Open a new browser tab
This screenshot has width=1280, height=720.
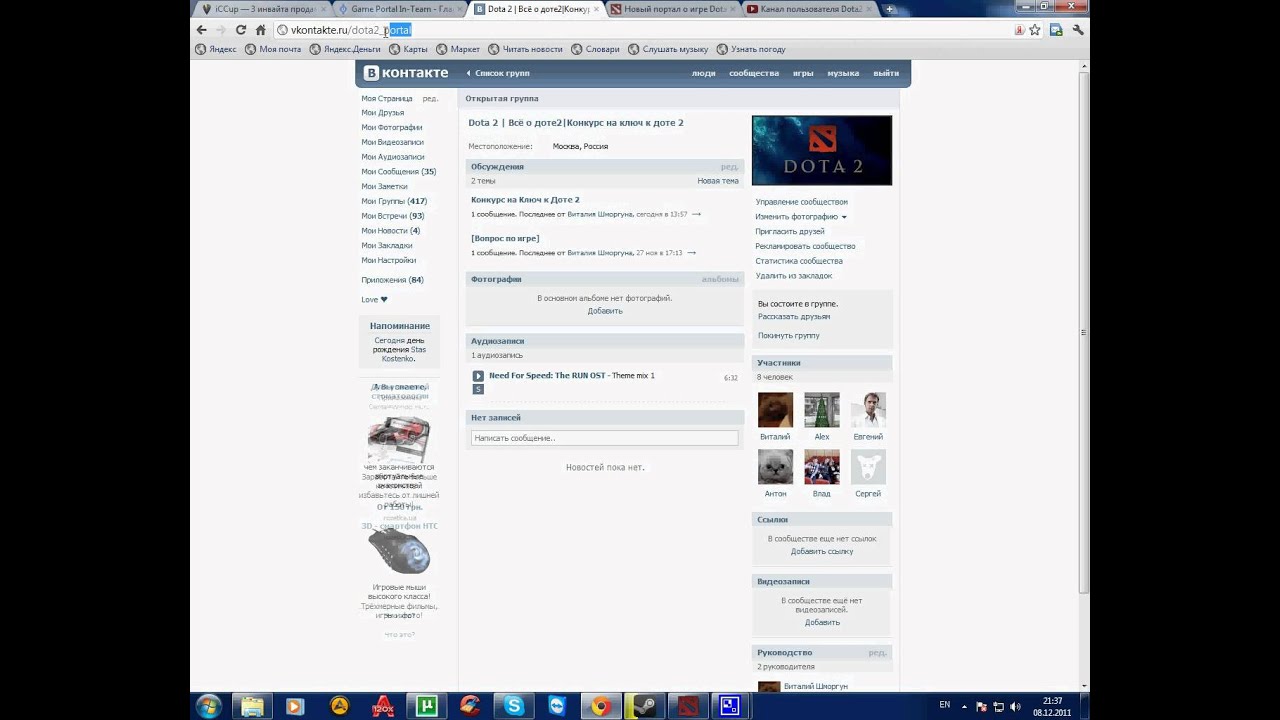click(x=890, y=10)
